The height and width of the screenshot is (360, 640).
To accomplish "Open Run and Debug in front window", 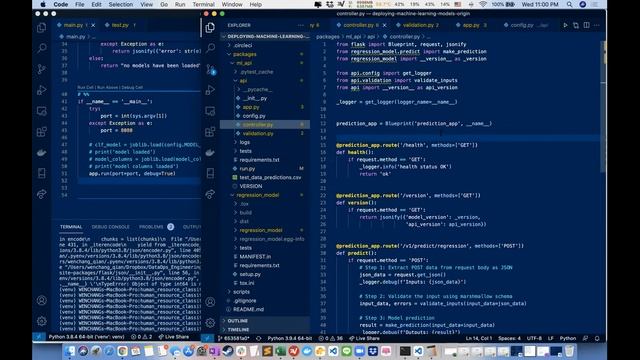I will (210, 90).
